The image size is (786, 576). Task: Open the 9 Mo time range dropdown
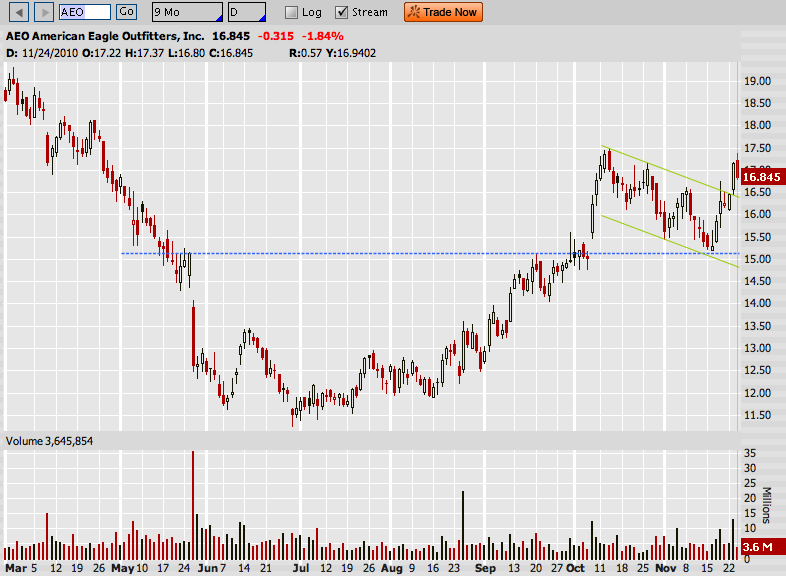[x=186, y=12]
